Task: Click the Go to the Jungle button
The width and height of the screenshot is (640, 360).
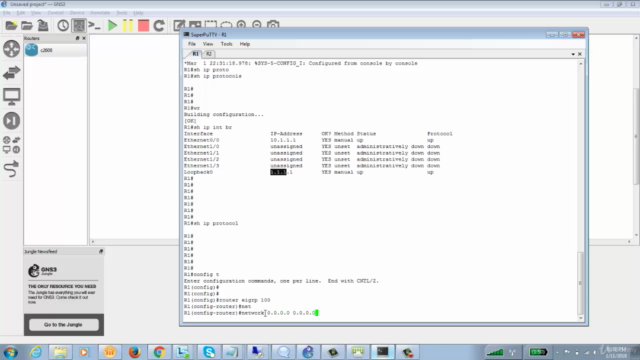Action: click(x=63, y=324)
